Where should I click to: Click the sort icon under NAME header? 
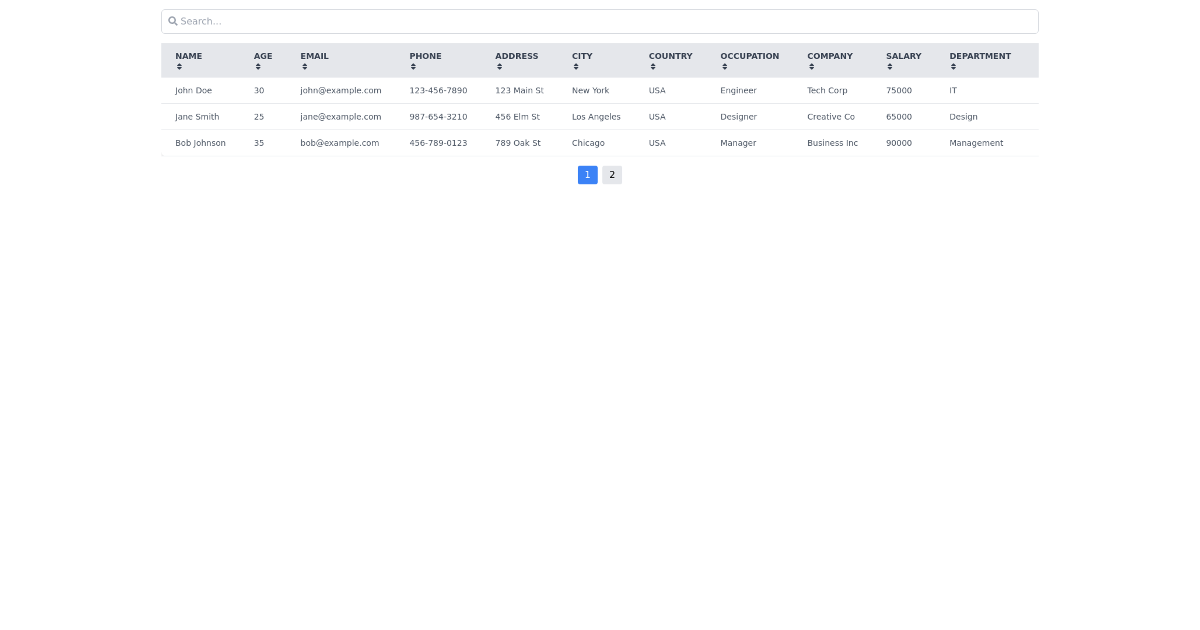point(178,66)
